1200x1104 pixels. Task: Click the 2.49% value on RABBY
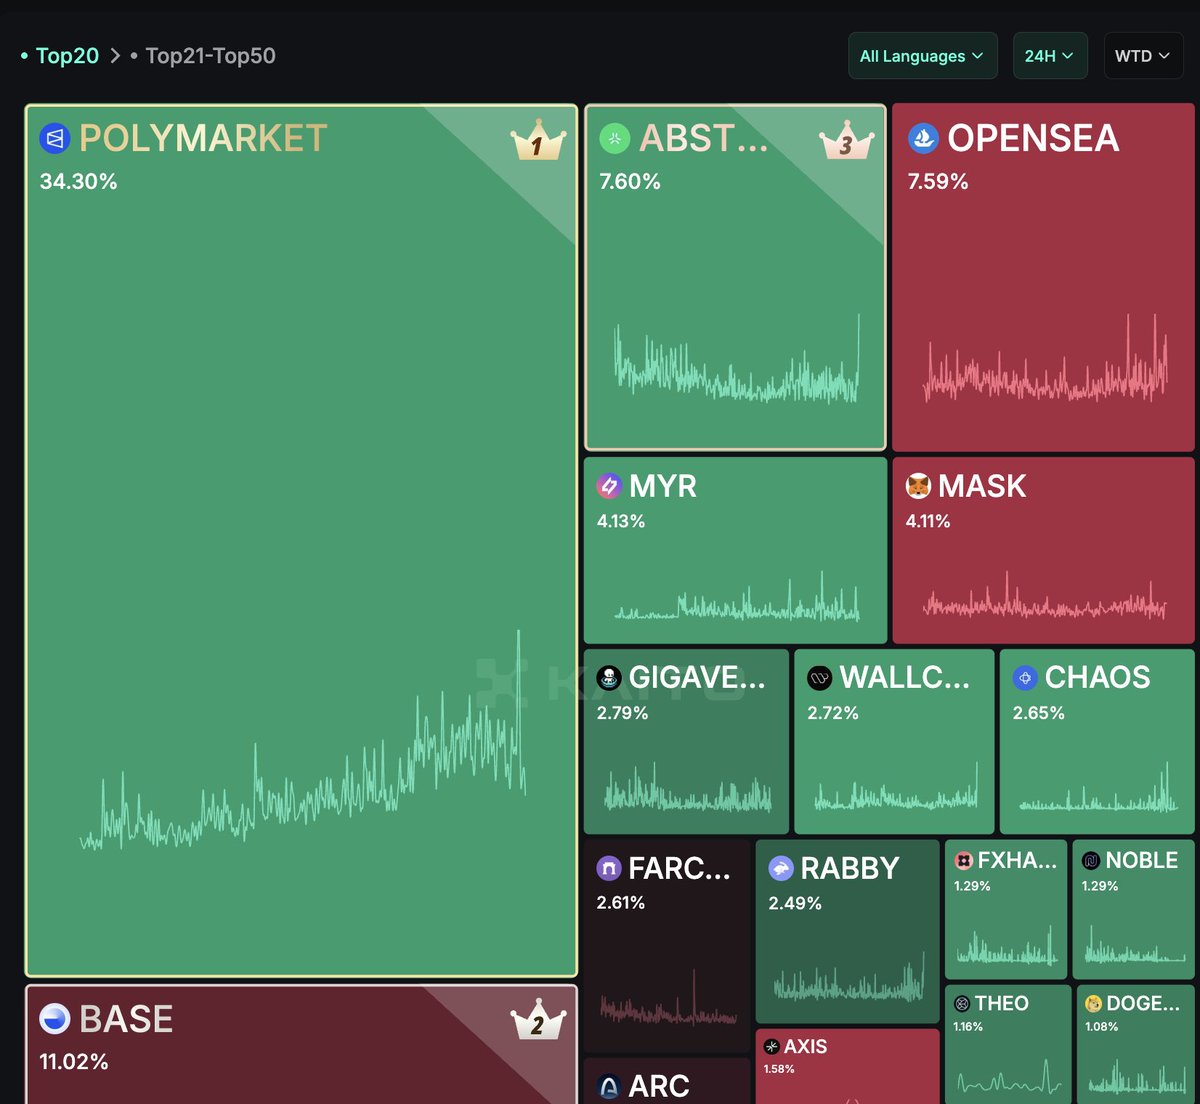795,903
